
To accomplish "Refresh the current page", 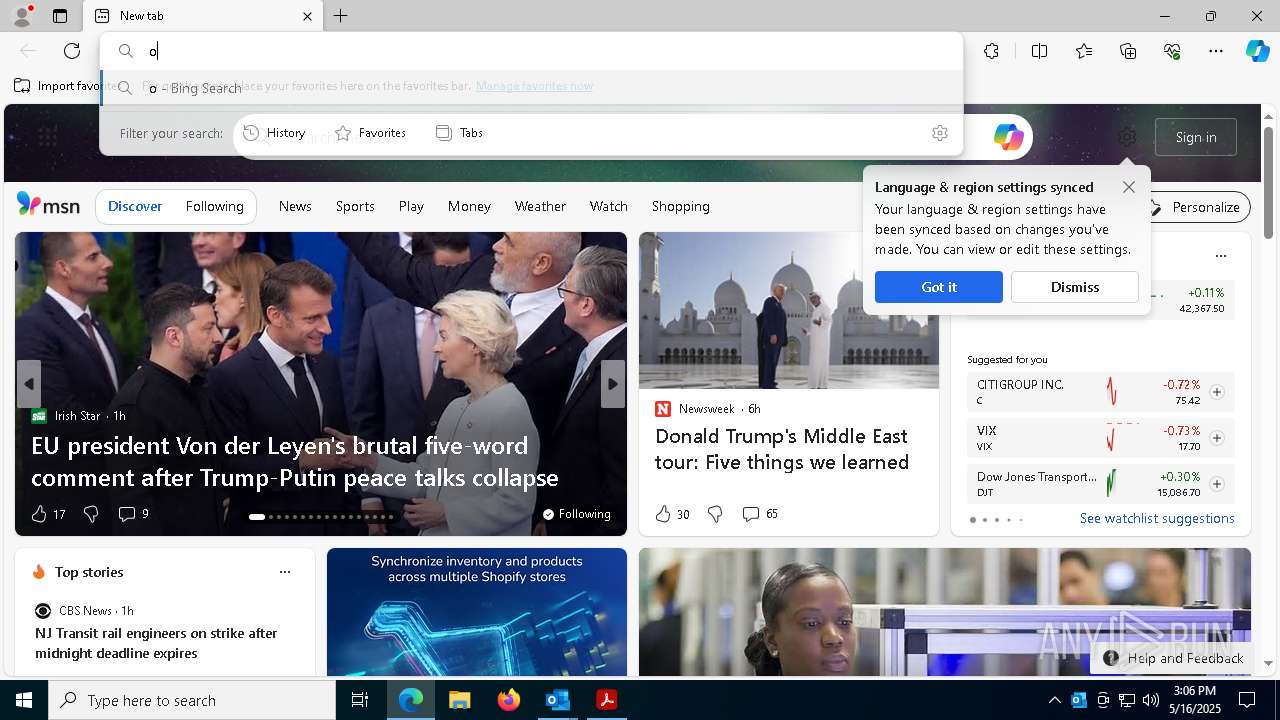I will (x=72, y=51).
